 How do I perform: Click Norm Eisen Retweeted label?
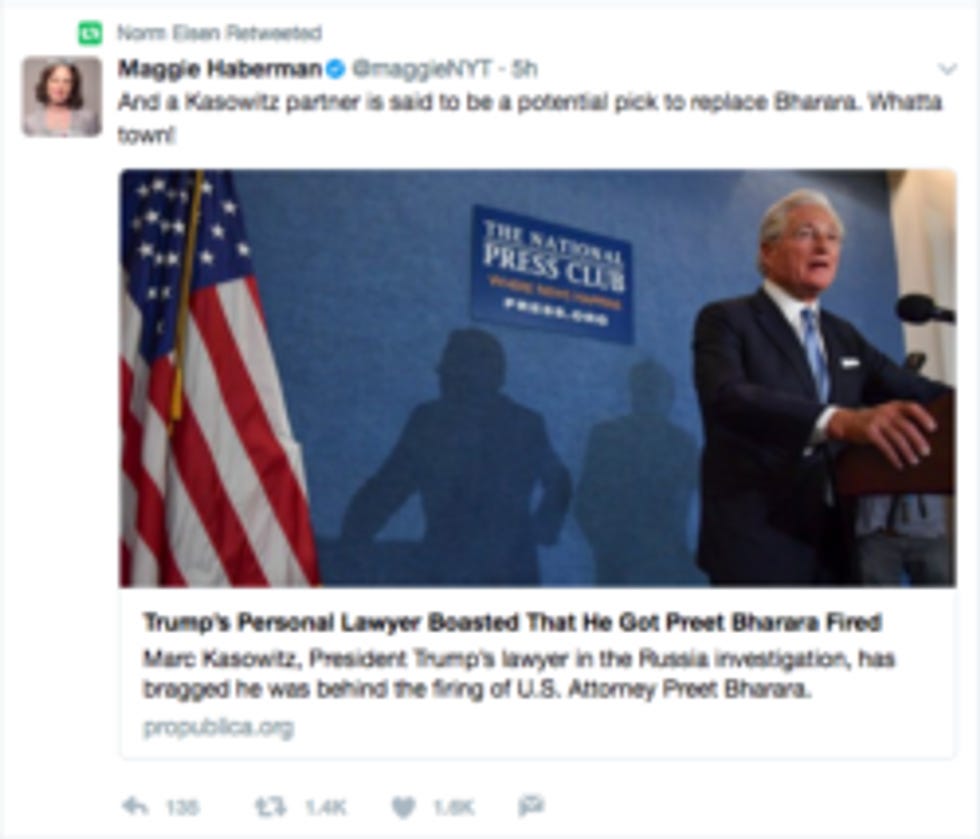tap(219, 33)
